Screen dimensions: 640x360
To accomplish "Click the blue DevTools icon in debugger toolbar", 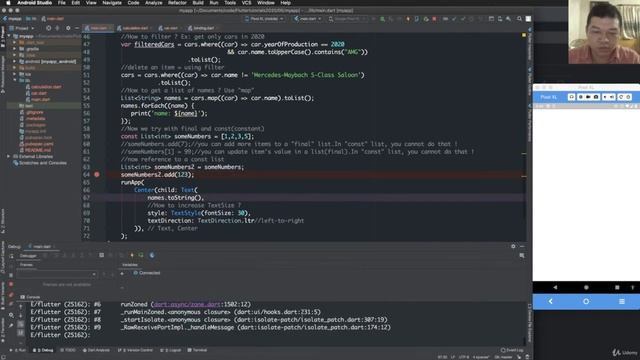I will coord(152,255).
